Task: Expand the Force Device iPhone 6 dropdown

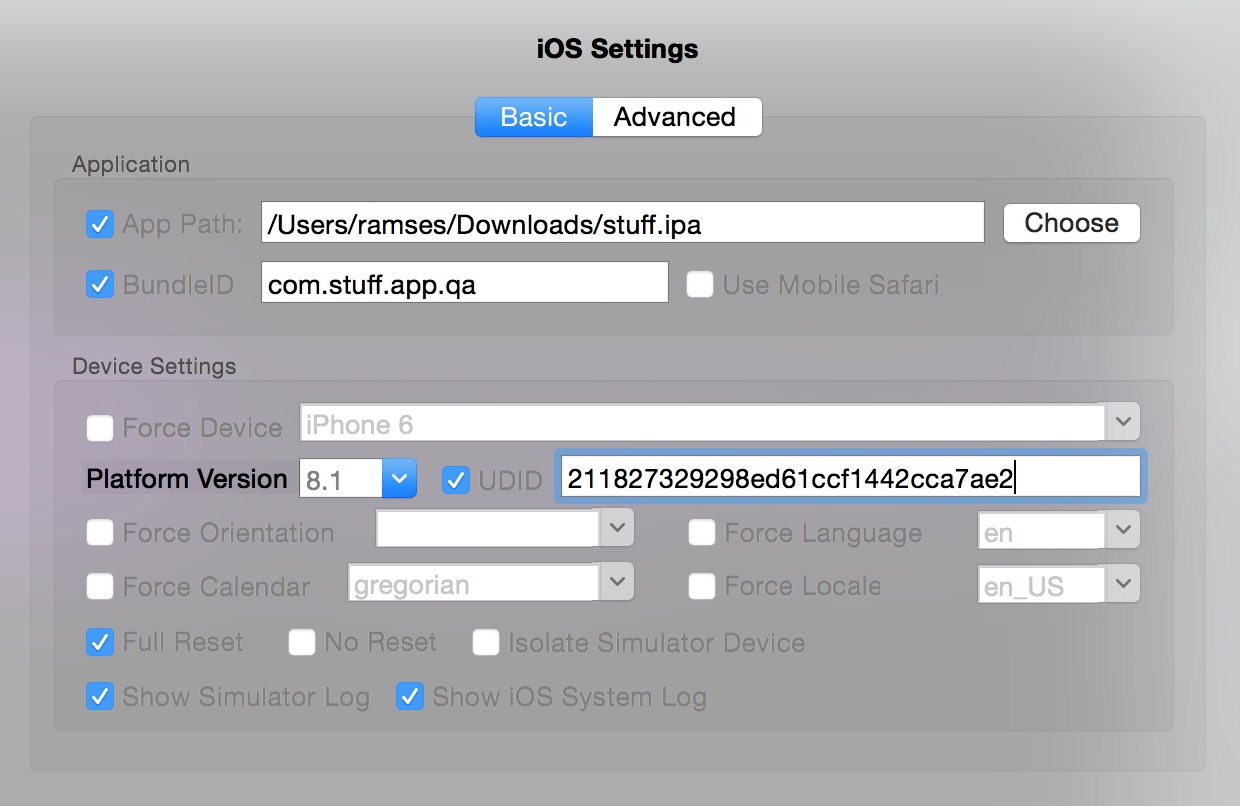Action: click(x=1123, y=422)
